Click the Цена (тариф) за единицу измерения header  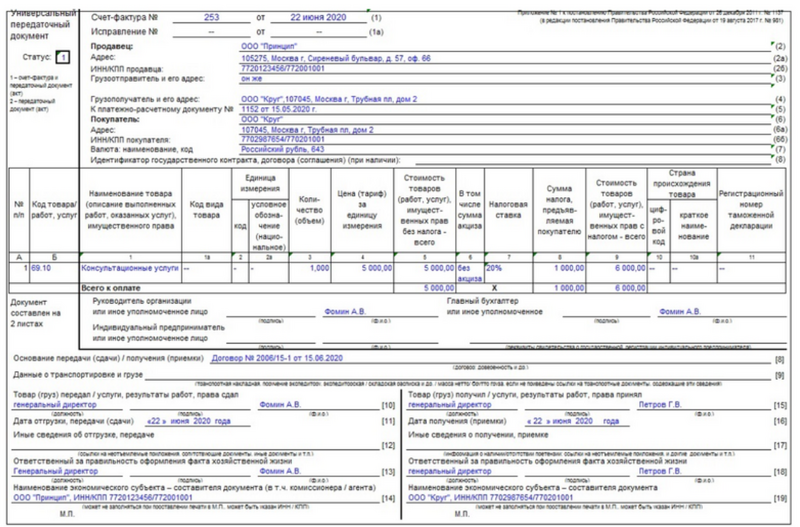(x=362, y=210)
